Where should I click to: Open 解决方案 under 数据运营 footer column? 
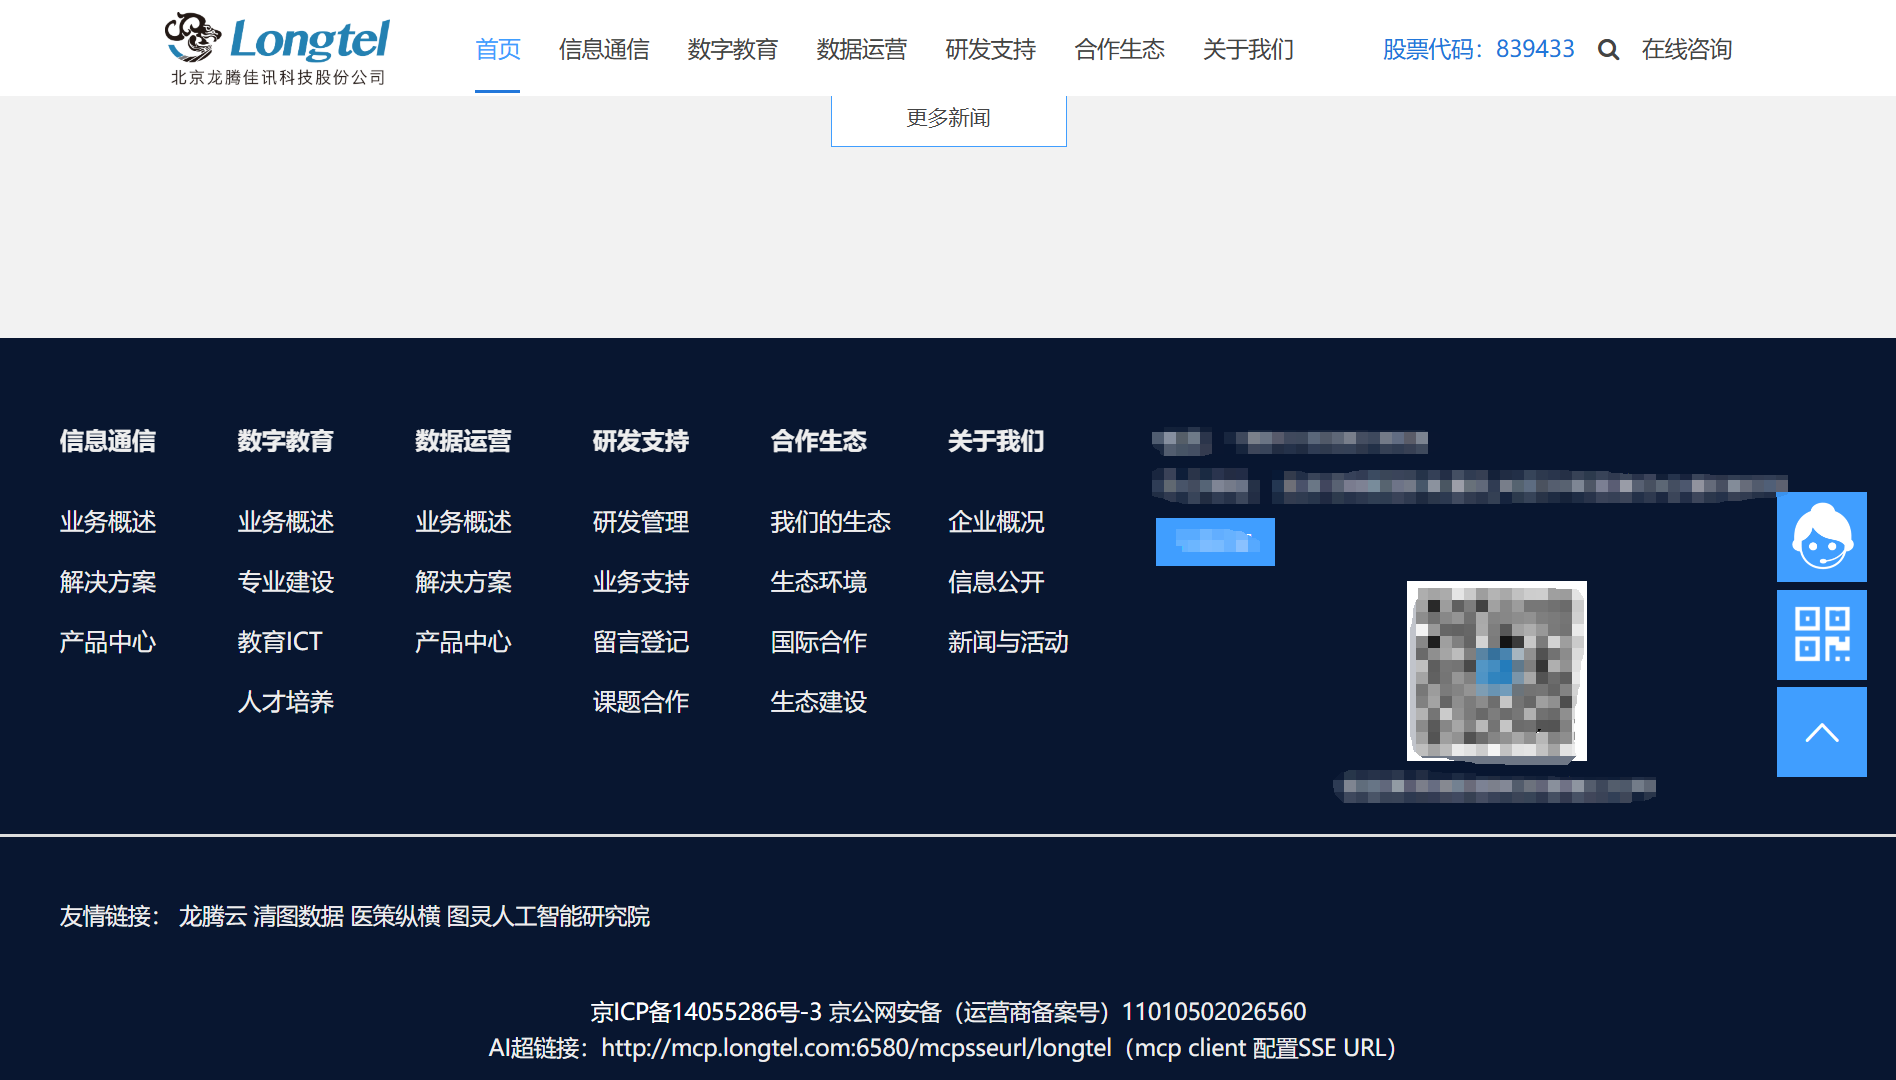pyautogui.click(x=463, y=582)
